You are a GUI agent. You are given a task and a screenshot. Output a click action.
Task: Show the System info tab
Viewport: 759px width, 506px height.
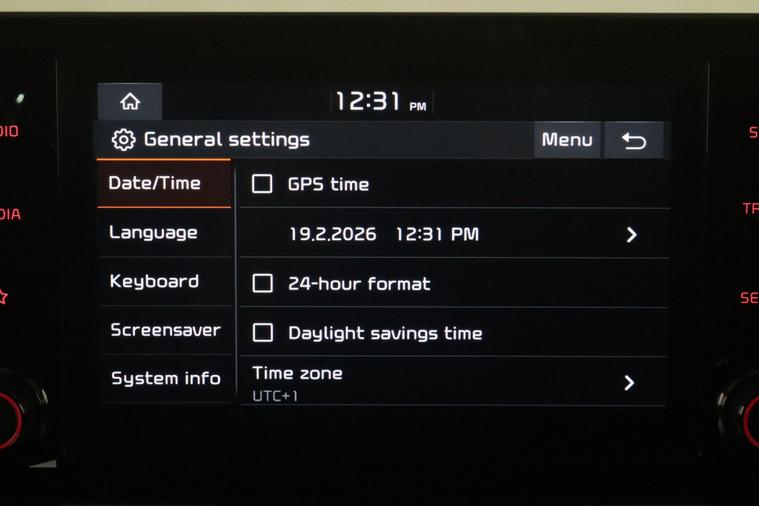[x=165, y=379]
